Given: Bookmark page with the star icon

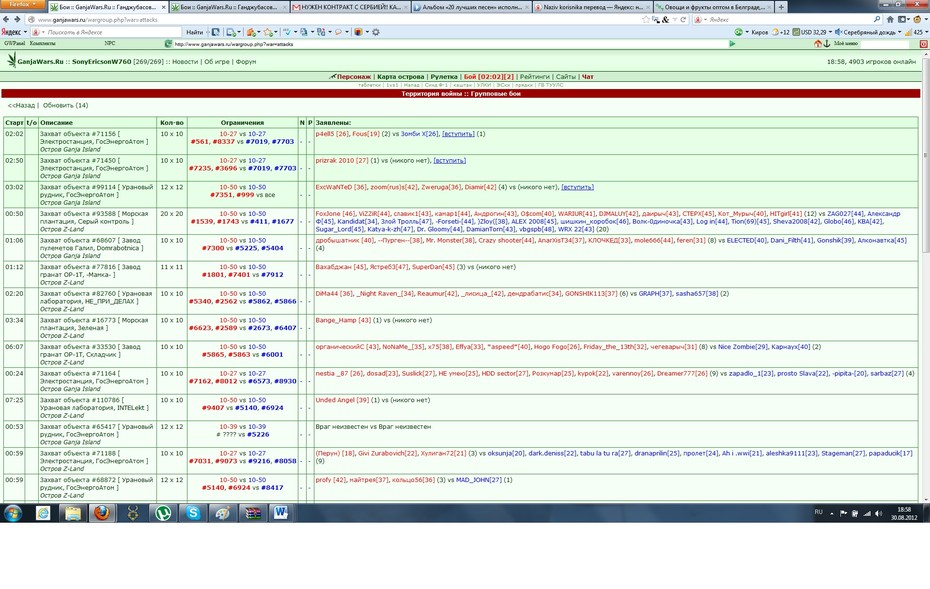Looking at the screenshot, I should point(646,20).
